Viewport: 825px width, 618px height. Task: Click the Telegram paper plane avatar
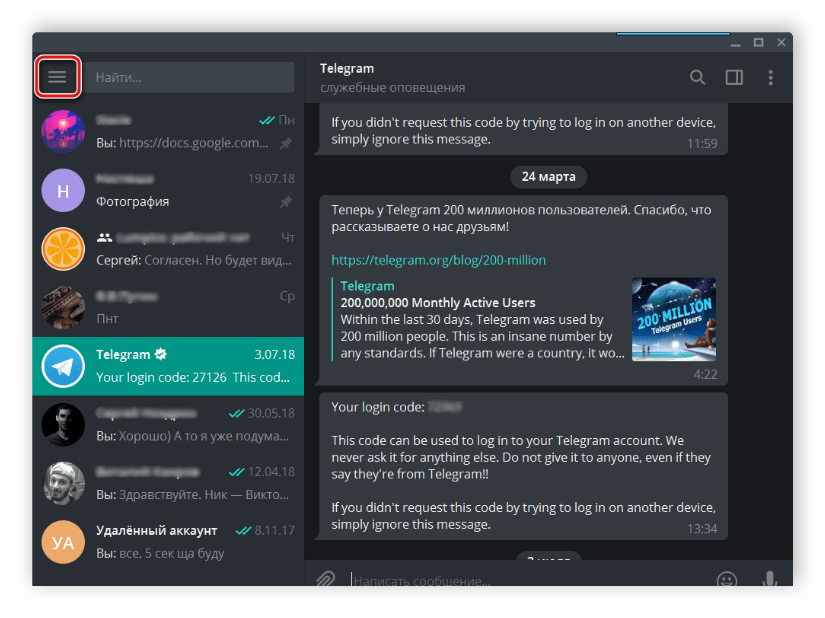[63, 366]
